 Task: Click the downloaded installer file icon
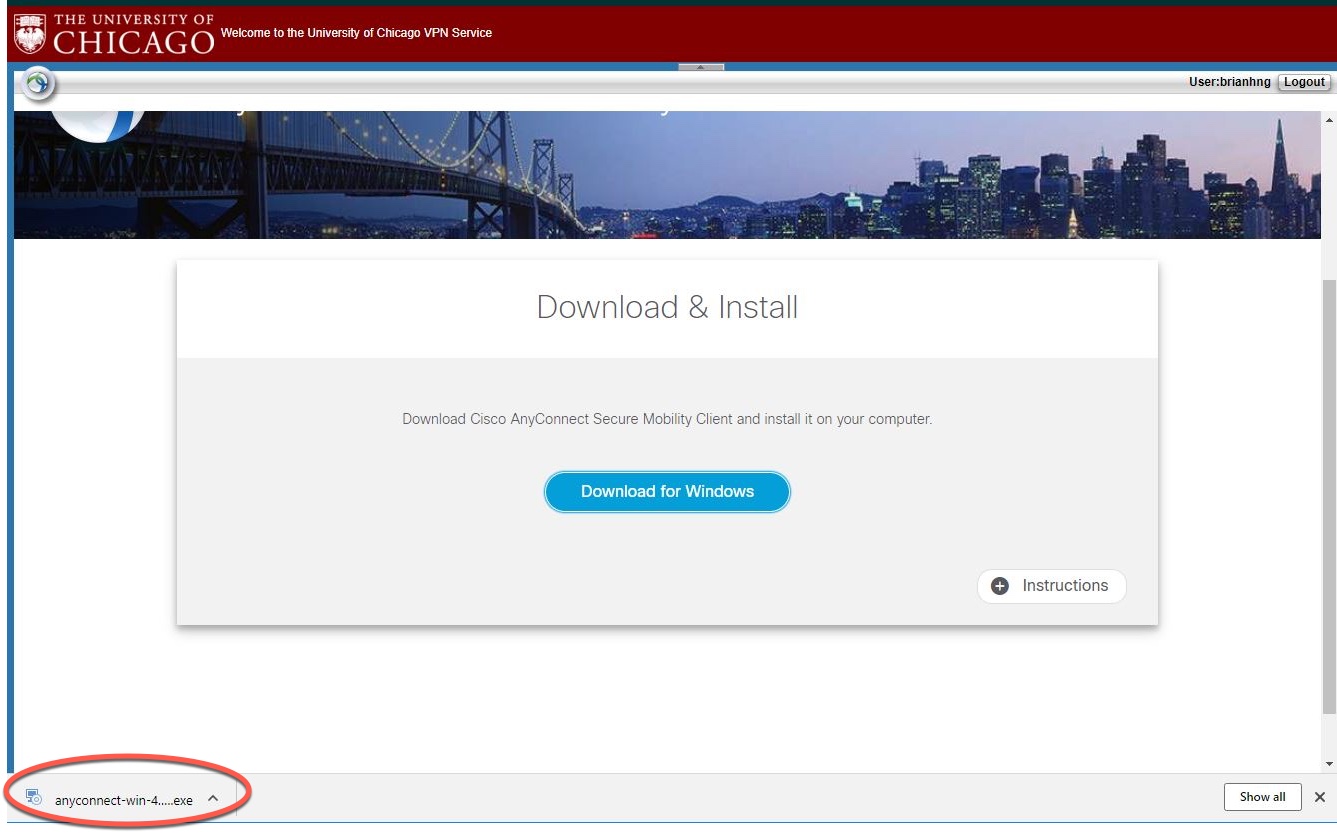coord(35,797)
